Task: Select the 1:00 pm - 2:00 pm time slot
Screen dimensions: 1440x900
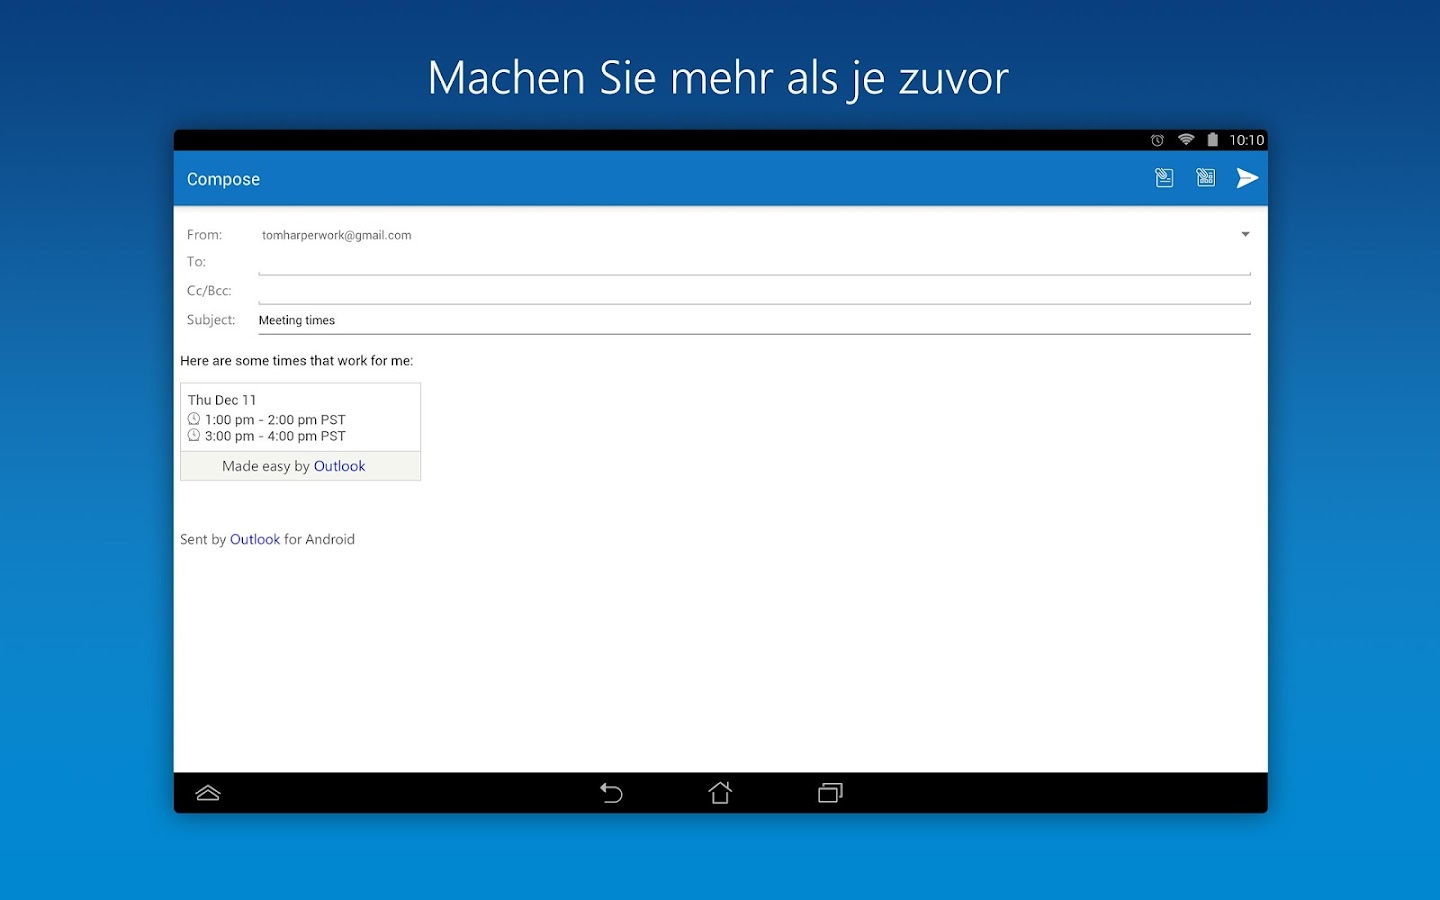Action: click(x=275, y=419)
